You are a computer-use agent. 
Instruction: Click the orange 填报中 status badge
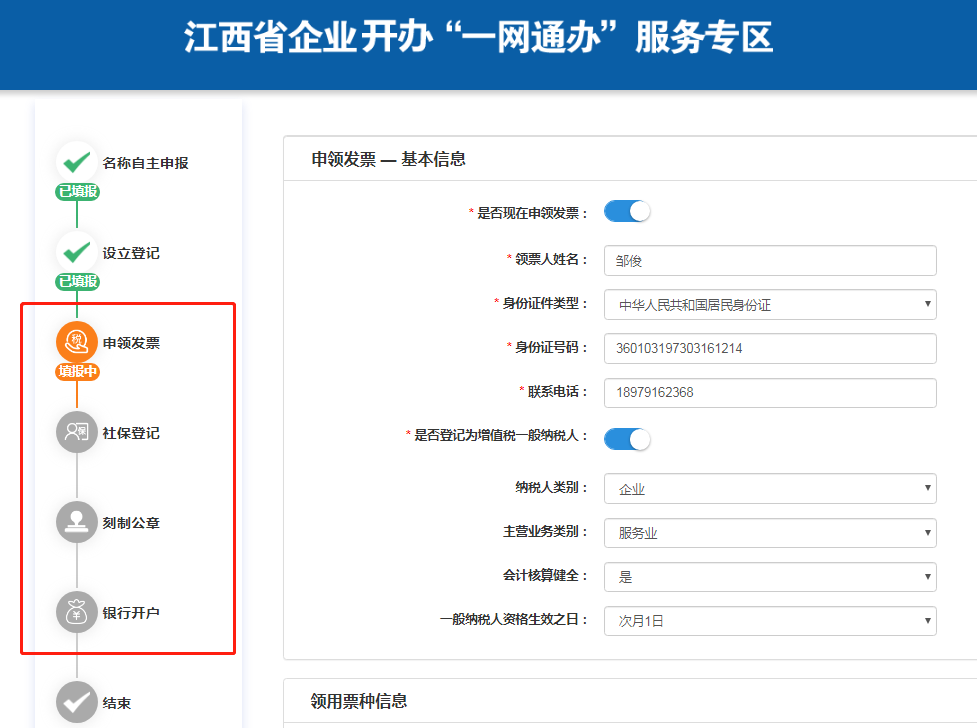77,372
